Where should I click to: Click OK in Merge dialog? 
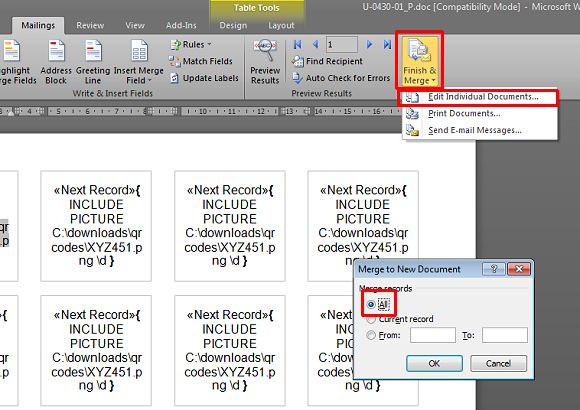(434, 363)
